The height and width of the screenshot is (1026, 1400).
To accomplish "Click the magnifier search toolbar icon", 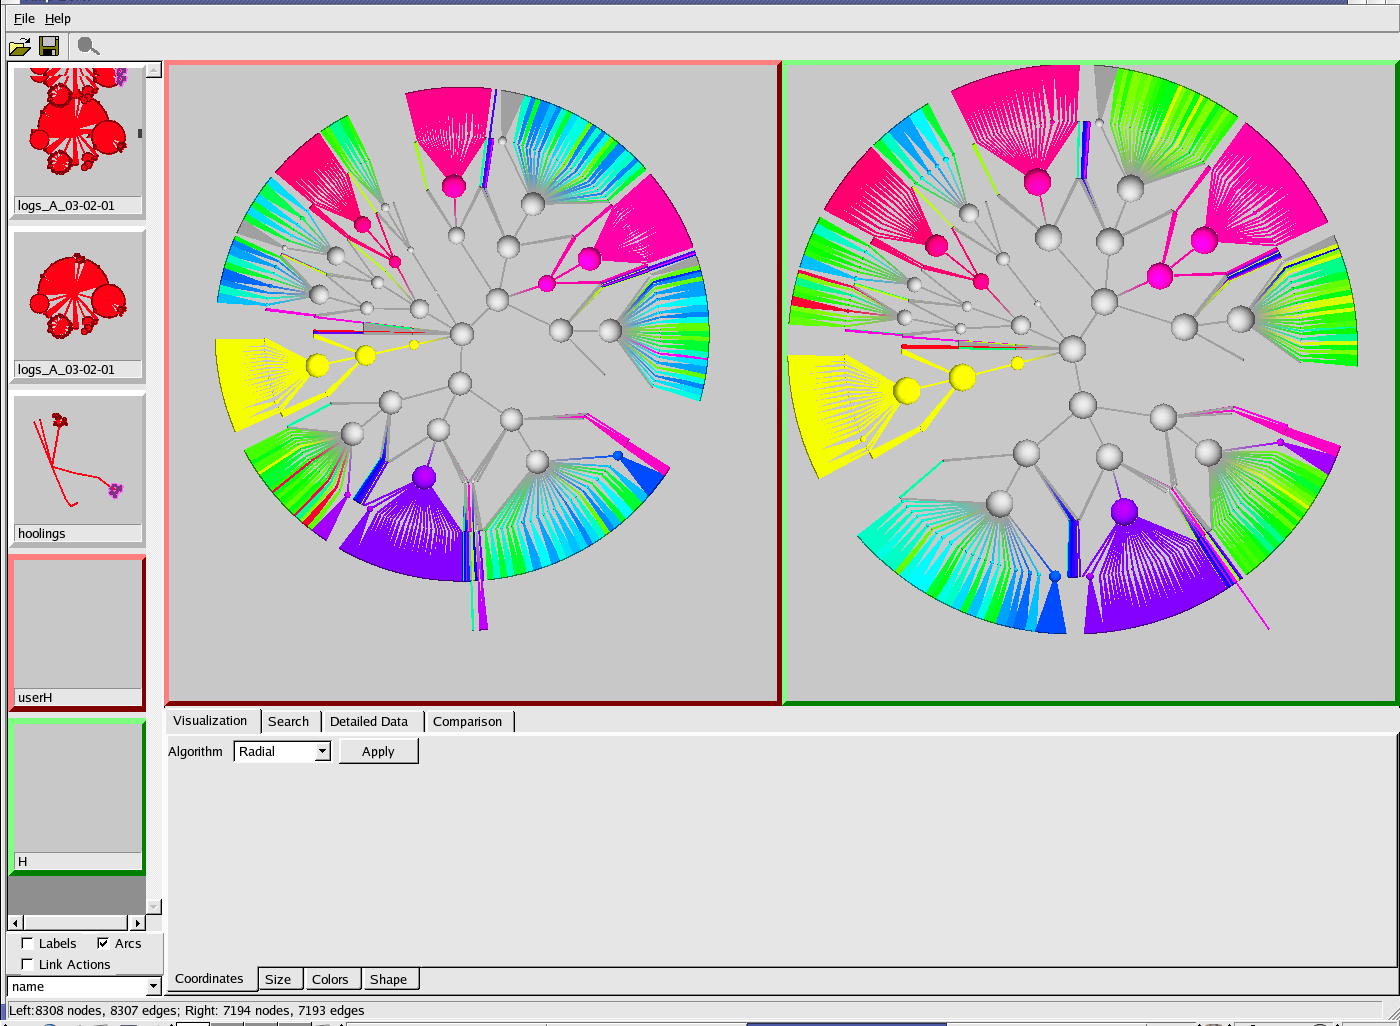I will pyautogui.click(x=88, y=46).
